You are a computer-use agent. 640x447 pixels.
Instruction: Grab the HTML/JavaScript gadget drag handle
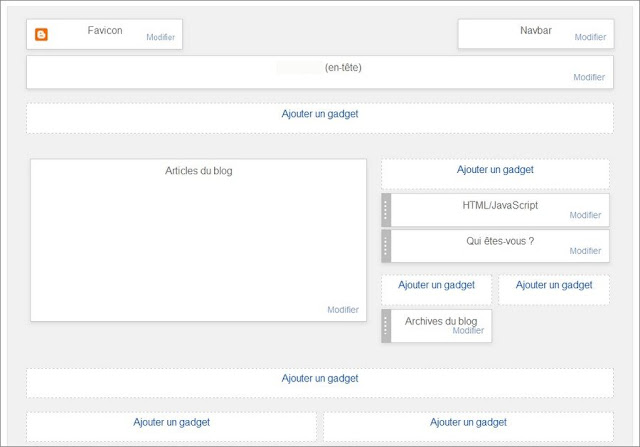pos(386,210)
